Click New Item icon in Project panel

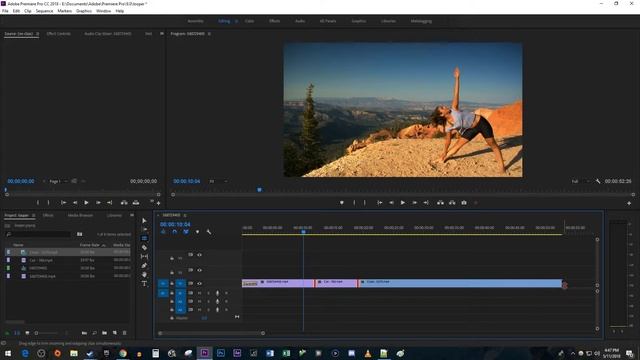(115, 333)
